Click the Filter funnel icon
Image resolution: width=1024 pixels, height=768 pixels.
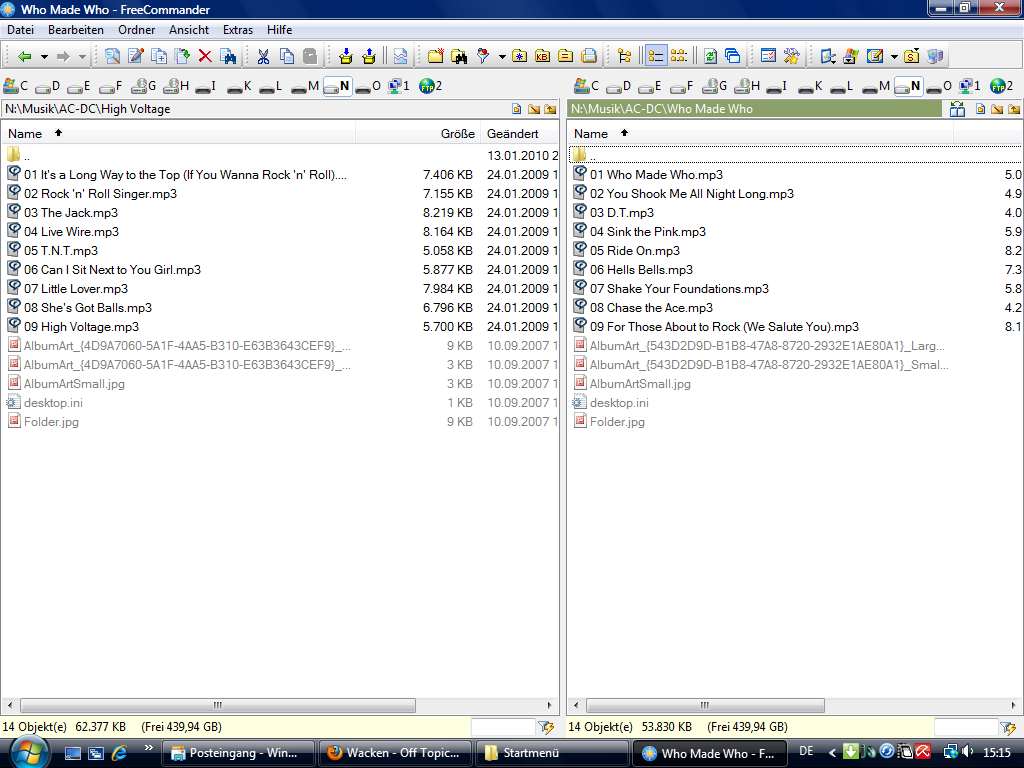pyautogui.click(x=483, y=56)
